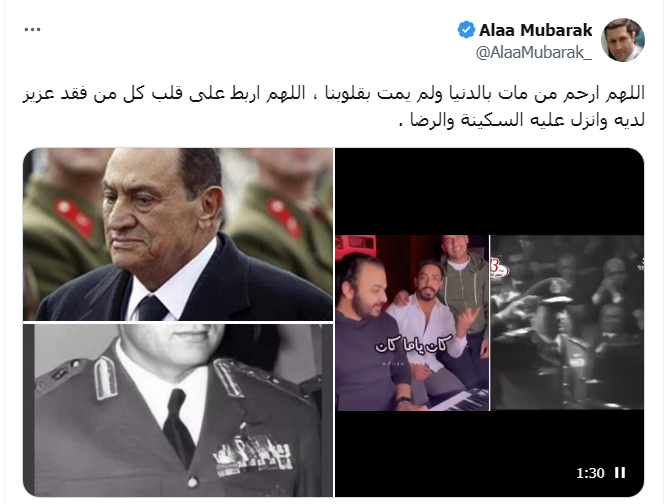Pause the video with the pause button
This screenshot has width=664, height=504.
click(x=620, y=473)
